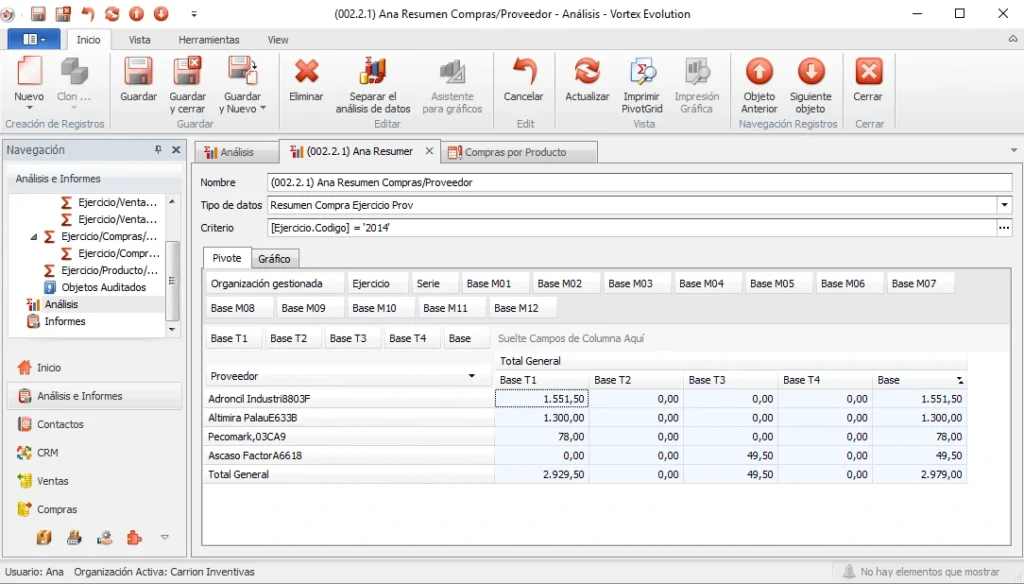Collapse the Ejercicio/Compras tree node
1024x584 pixels.
tap(34, 237)
